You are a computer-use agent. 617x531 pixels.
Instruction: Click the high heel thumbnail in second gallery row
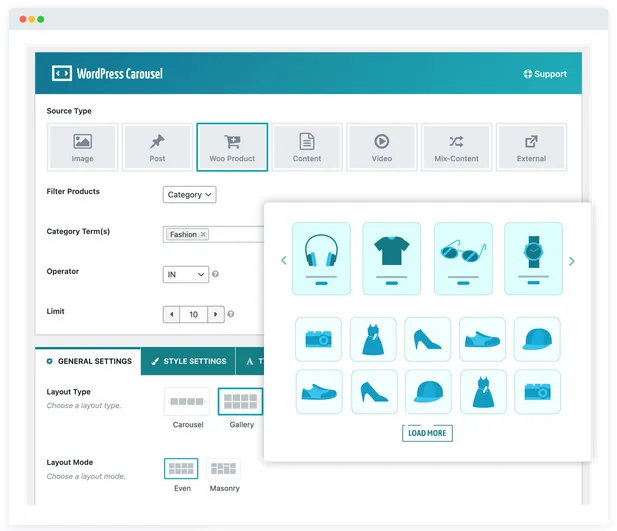point(374,392)
